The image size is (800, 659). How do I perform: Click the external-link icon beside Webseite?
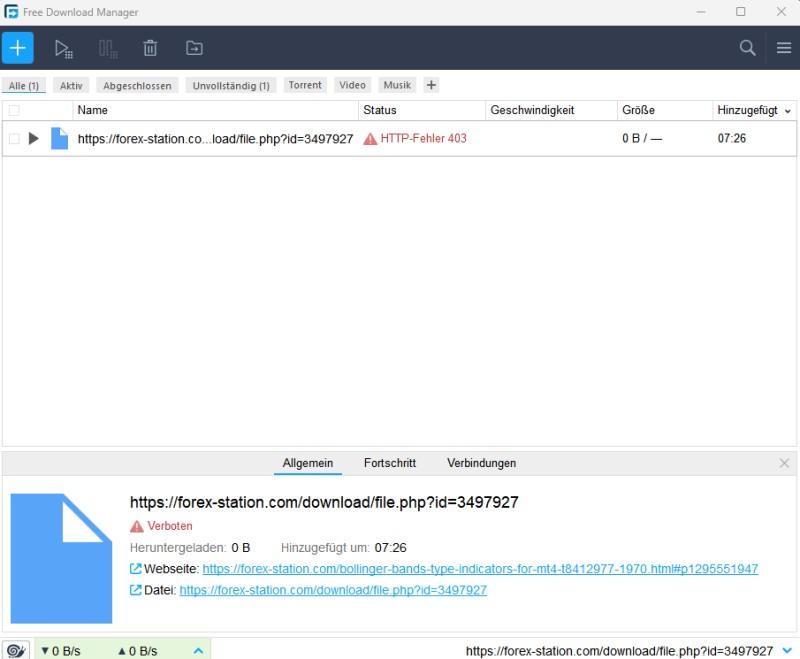[x=135, y=569]
